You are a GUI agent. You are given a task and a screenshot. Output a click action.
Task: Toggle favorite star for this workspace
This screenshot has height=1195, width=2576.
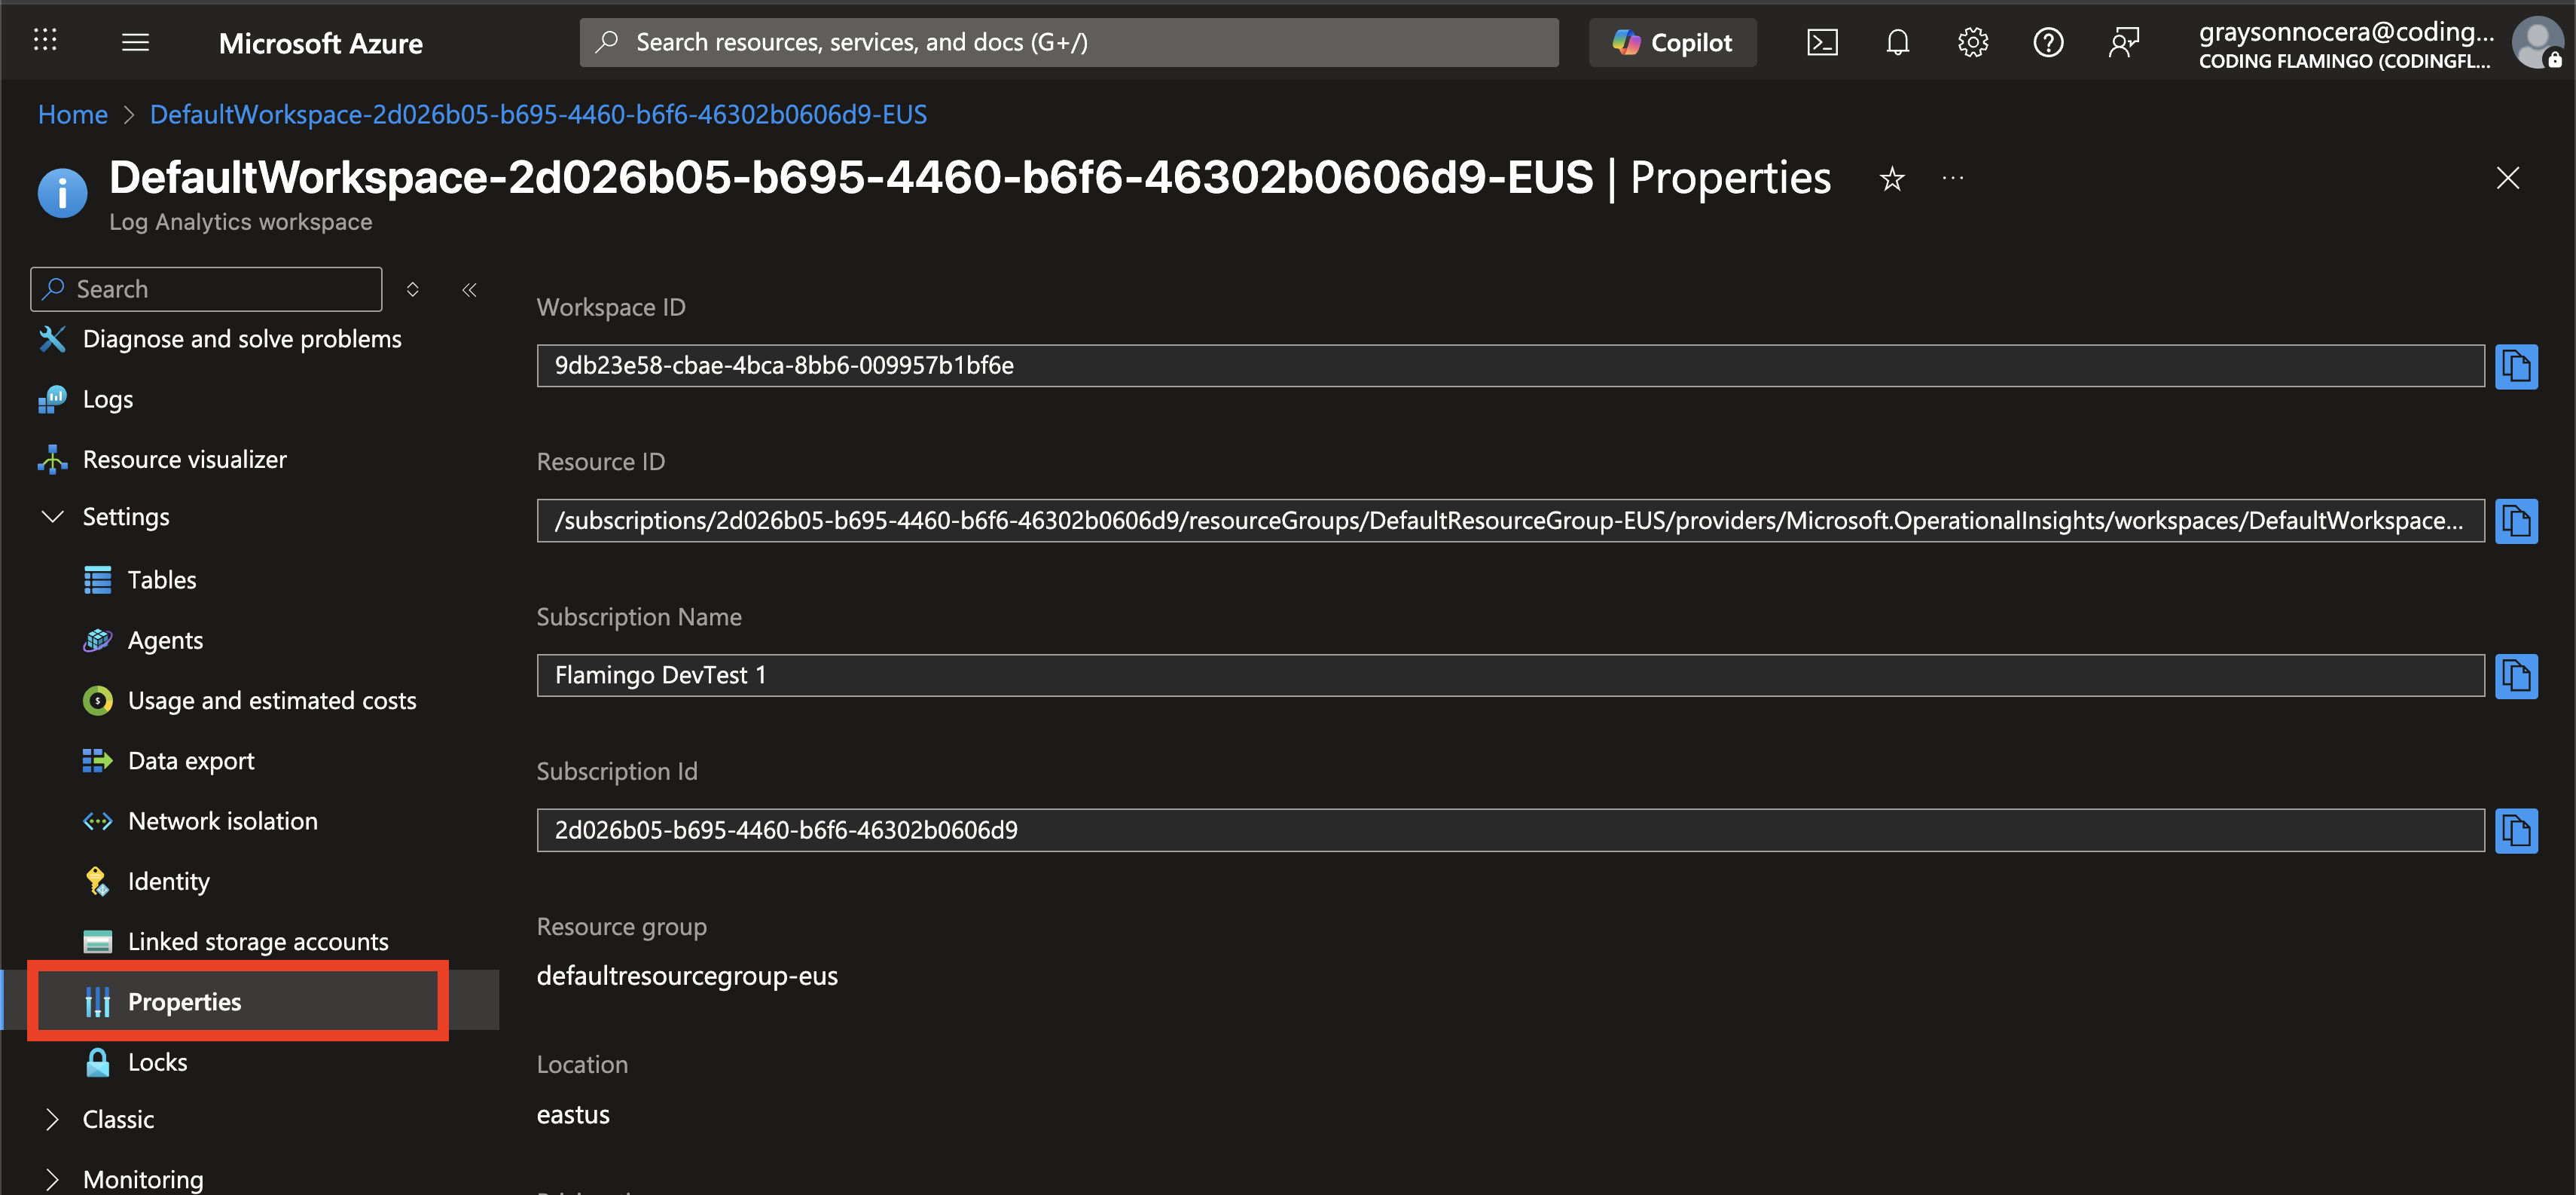pos(1891,179)
